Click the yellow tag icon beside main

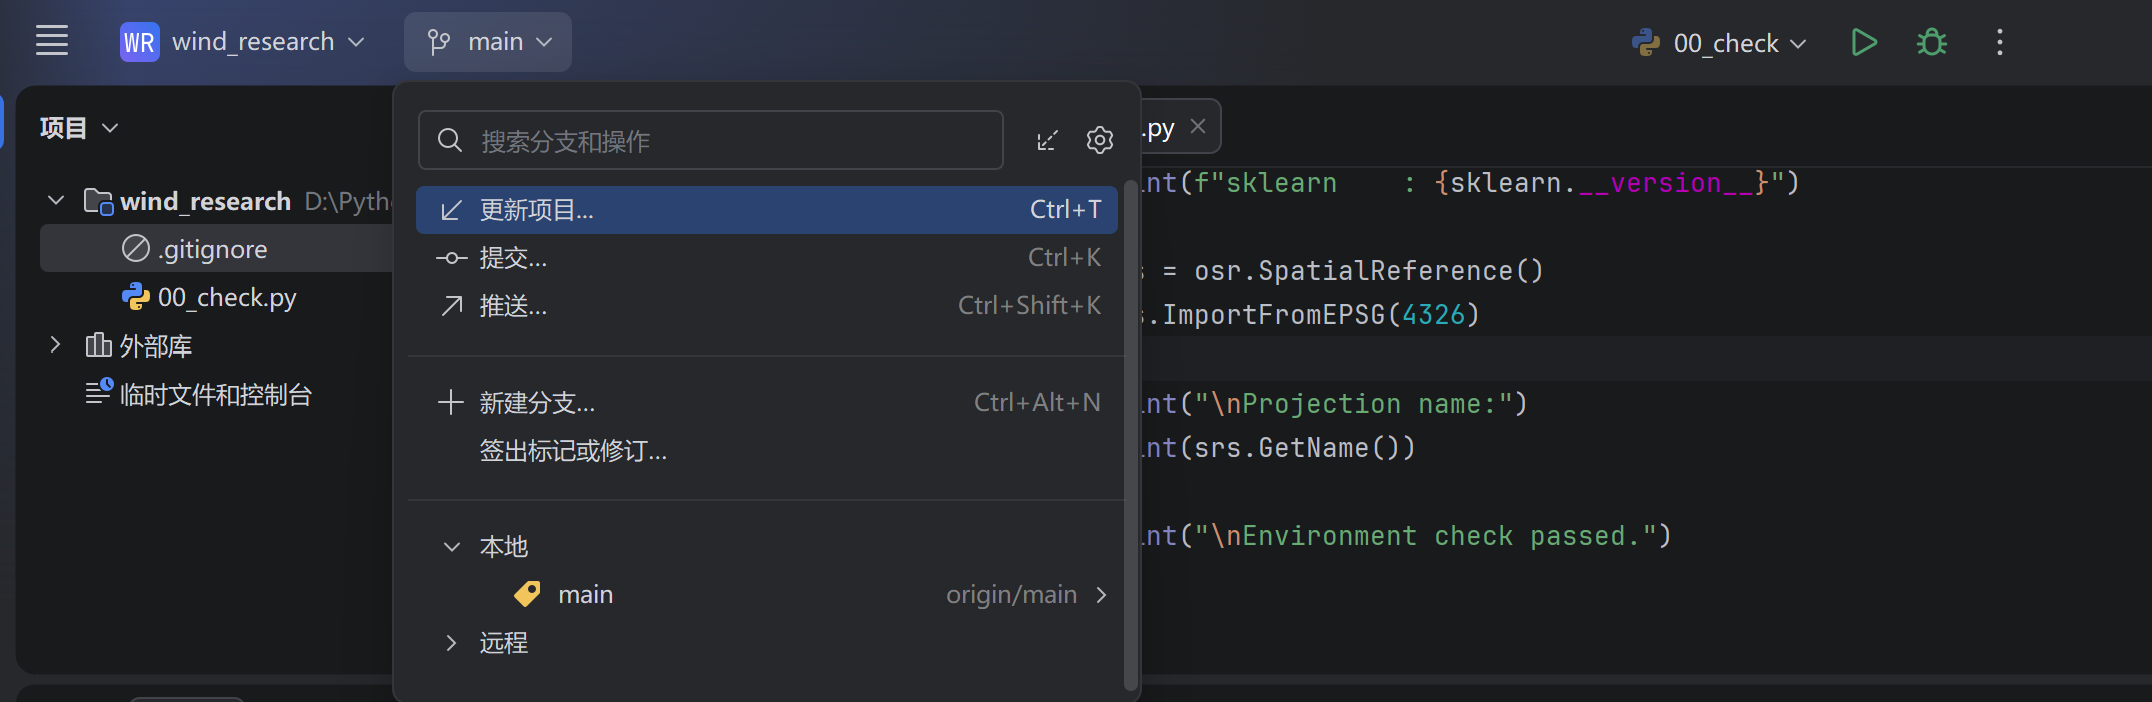[527, 595]
